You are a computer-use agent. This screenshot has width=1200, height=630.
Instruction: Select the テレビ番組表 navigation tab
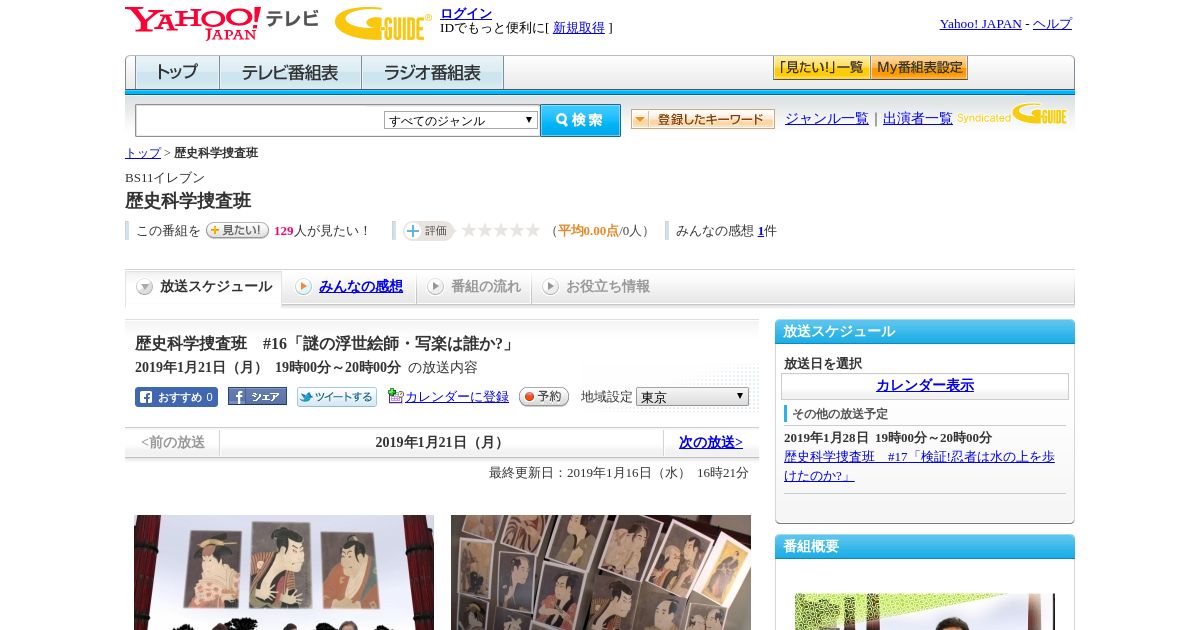(x=290, y=73)
